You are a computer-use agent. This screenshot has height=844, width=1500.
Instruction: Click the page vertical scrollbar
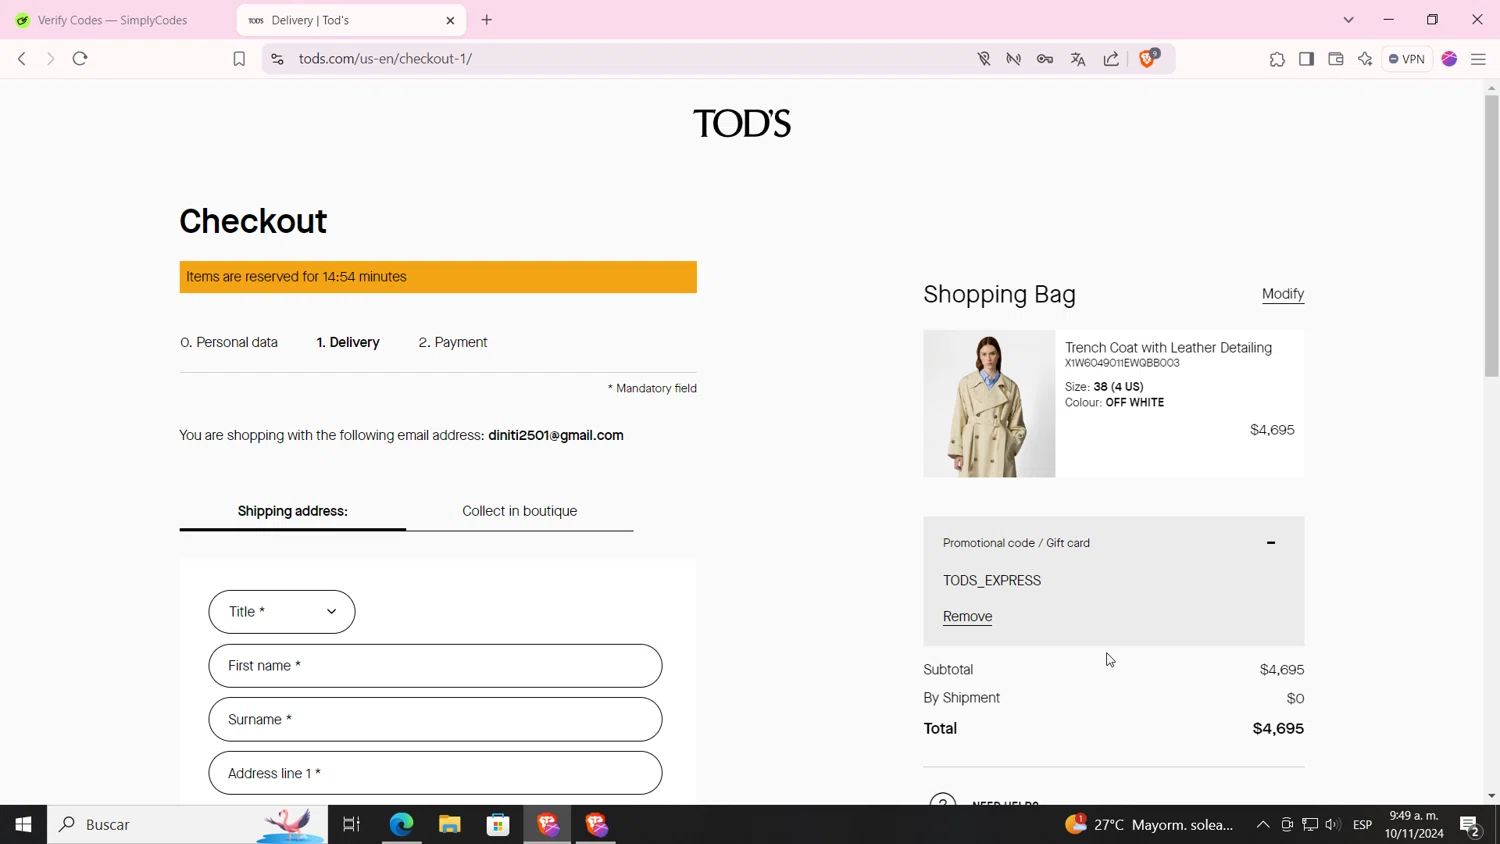coord(1491,236)
